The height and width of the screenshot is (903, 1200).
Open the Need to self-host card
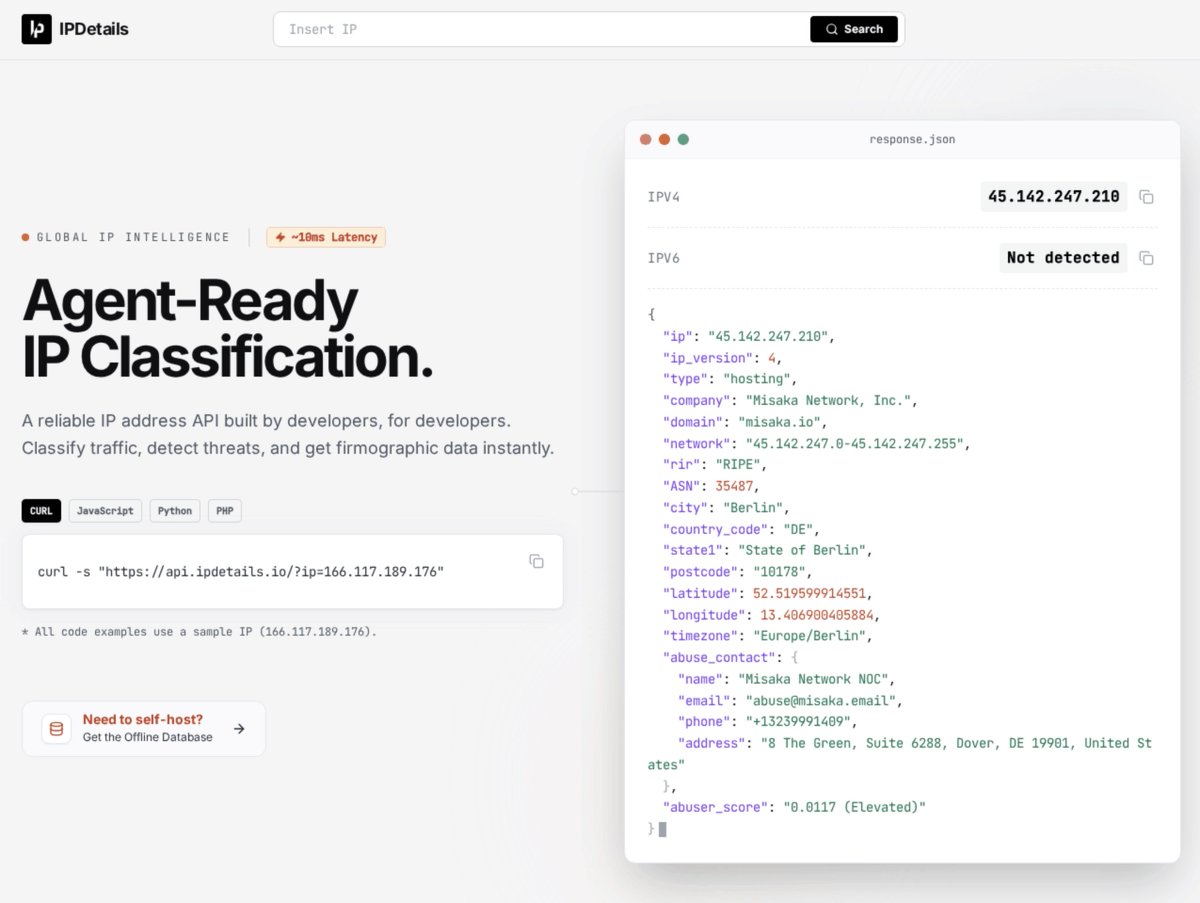pos(144,728)
